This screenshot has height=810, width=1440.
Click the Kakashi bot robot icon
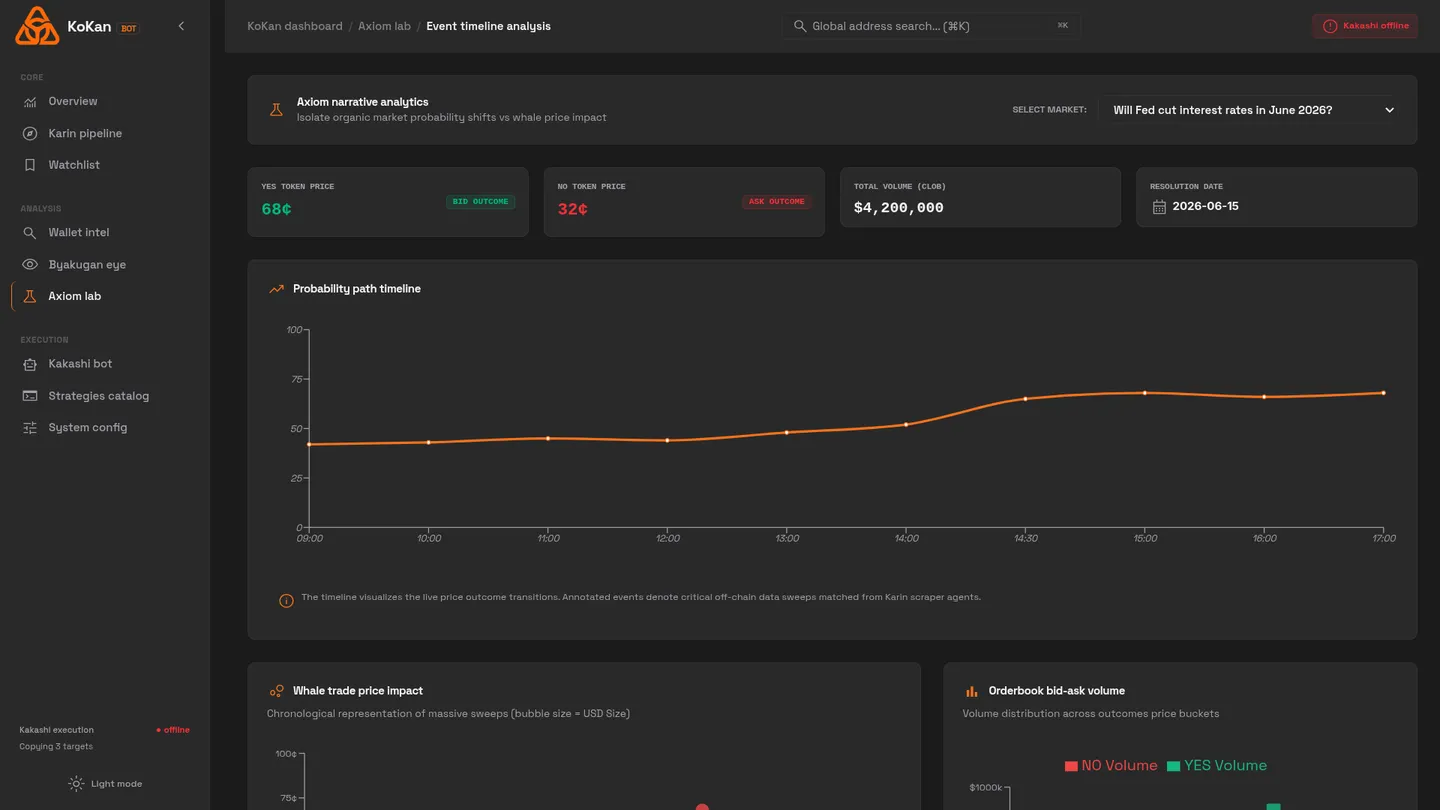[30, 364]
